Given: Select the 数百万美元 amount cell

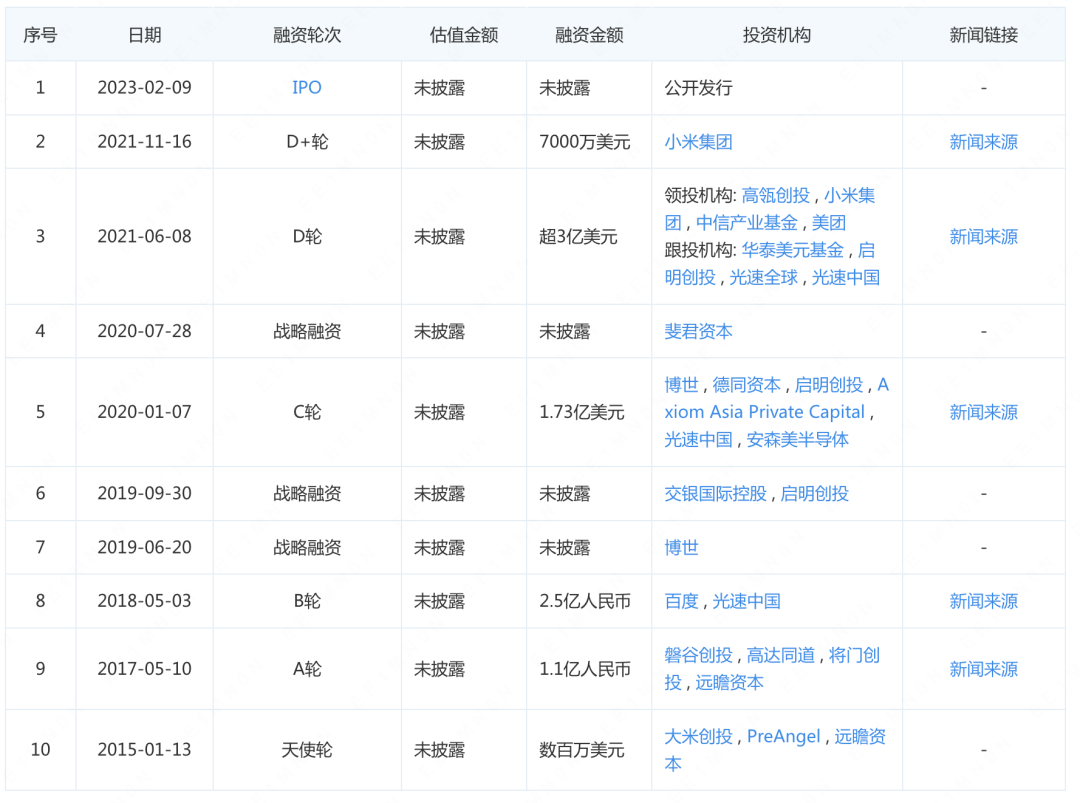Looking at the screenshot, I should [581, 750].
